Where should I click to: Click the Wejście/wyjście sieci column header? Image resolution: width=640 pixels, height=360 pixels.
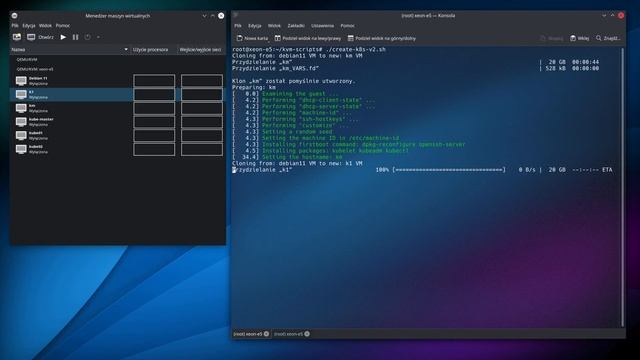[200, 49]
